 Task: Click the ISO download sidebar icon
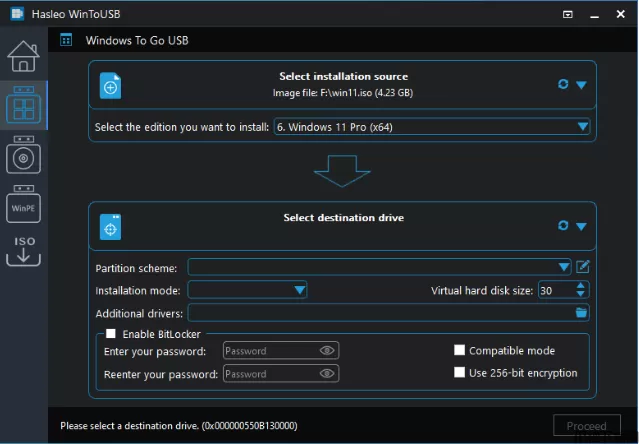click(x=23, y=251)
